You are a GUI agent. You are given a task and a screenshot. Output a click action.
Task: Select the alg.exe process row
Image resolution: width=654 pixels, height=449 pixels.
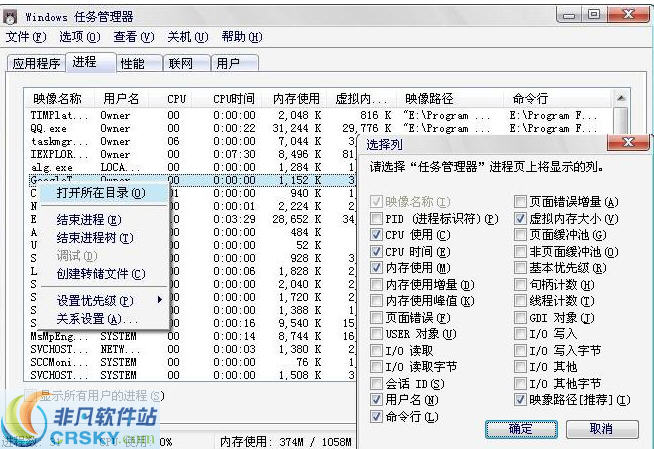[x=192, y=167]
